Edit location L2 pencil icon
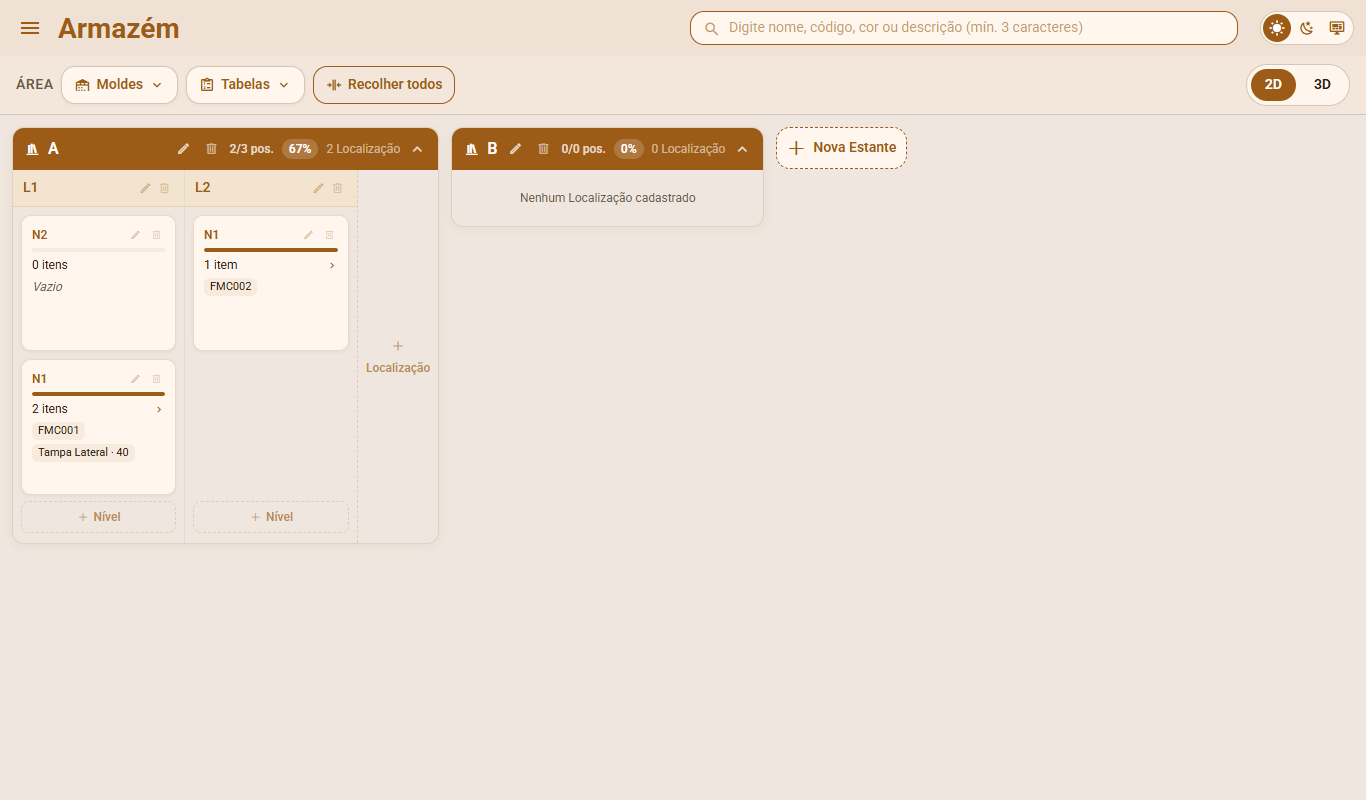This screenshot has height=800, width=1366. pos(319,188)
